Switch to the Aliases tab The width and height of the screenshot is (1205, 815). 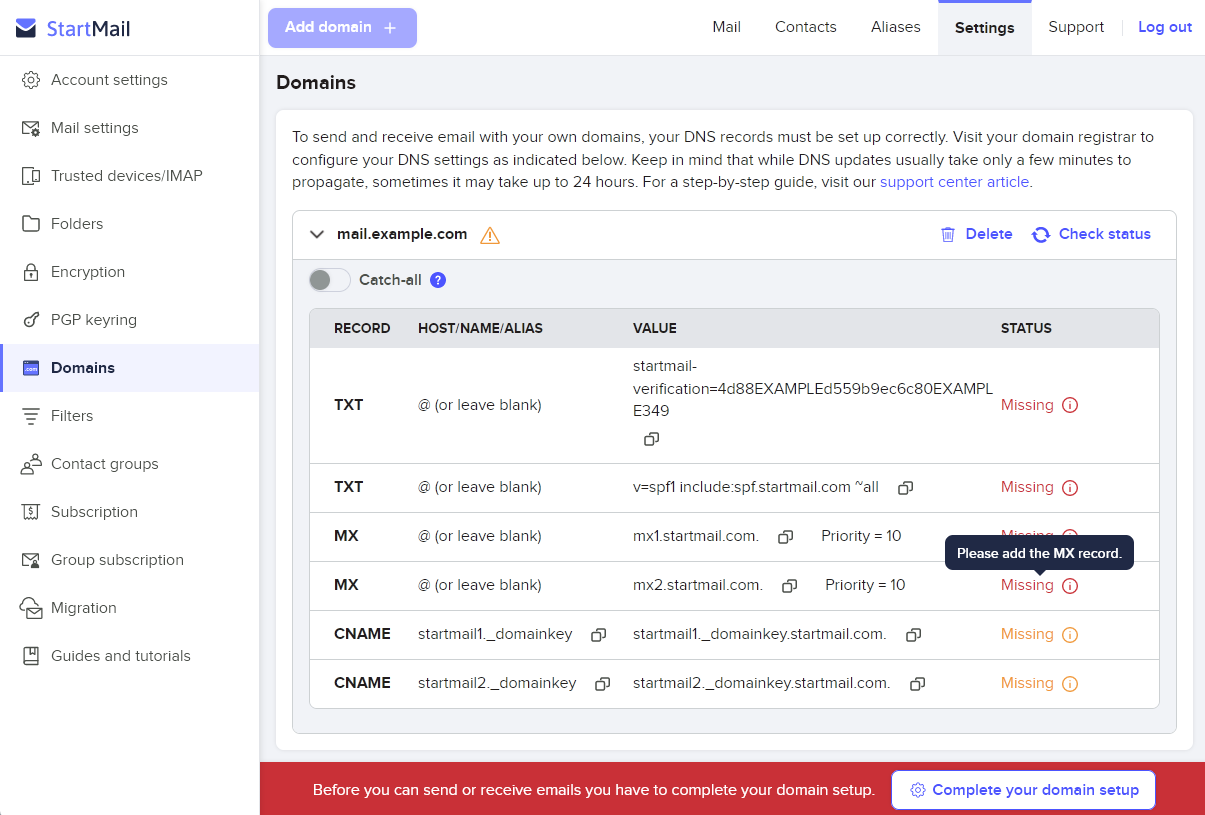pyautogui.click(x=895, y=27)
